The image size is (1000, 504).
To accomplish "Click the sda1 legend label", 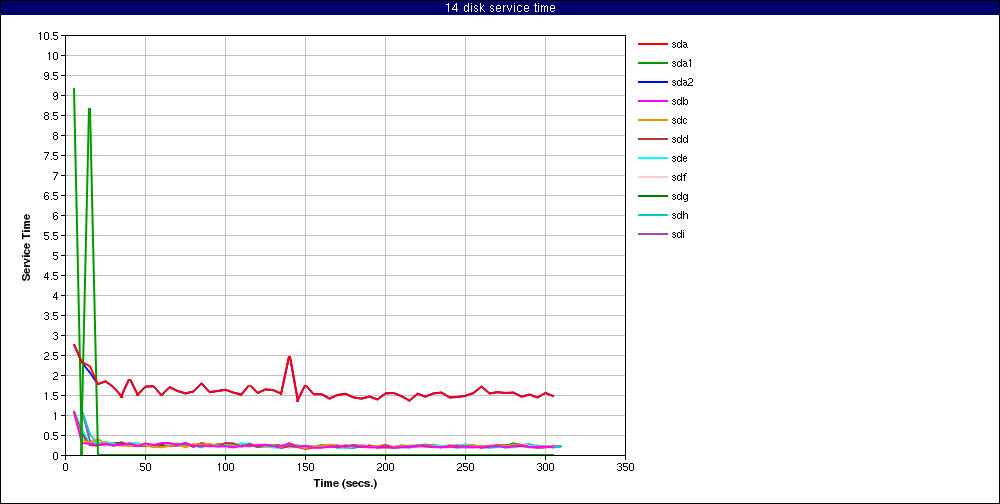I will pyautogui.click(x=682, y=64).
